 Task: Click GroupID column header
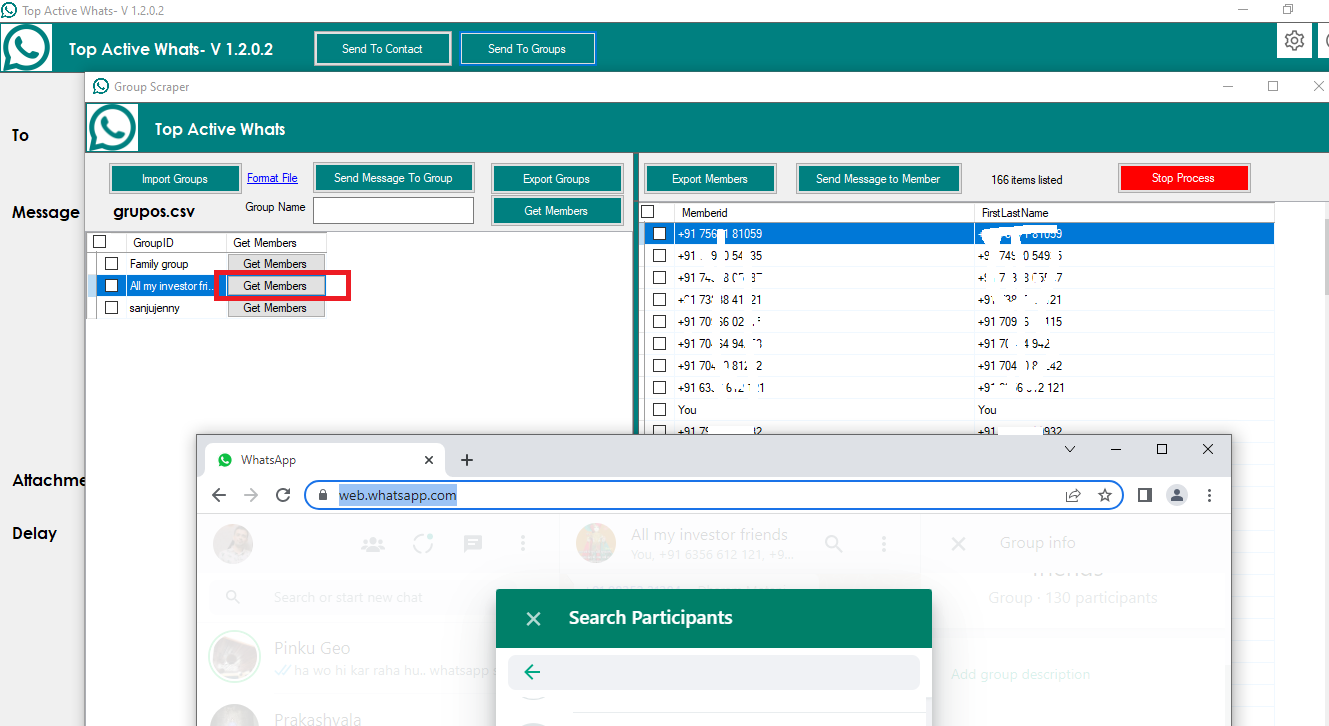pyautogui.click(x=177, y=242)
